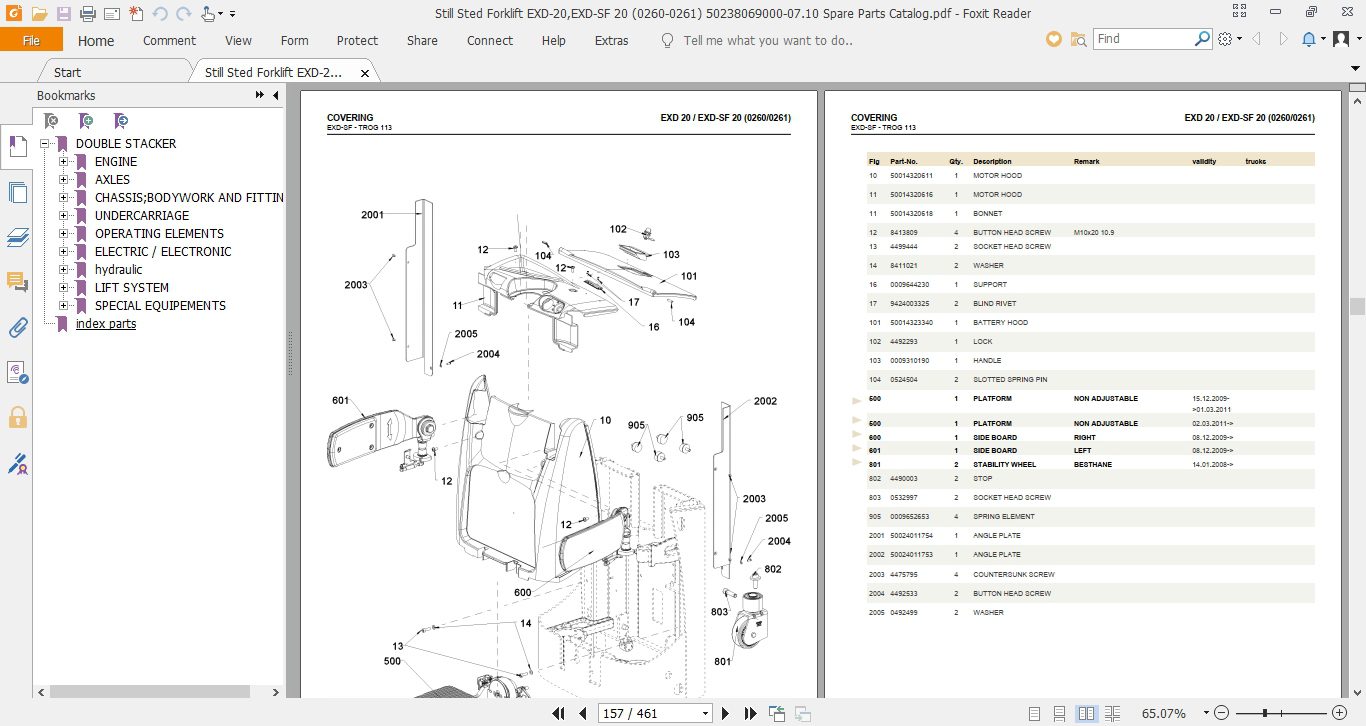This screenshot has width=1366, height=726.
Task: Open the Comments sidebar icon
Action: [x=17, y=283]
